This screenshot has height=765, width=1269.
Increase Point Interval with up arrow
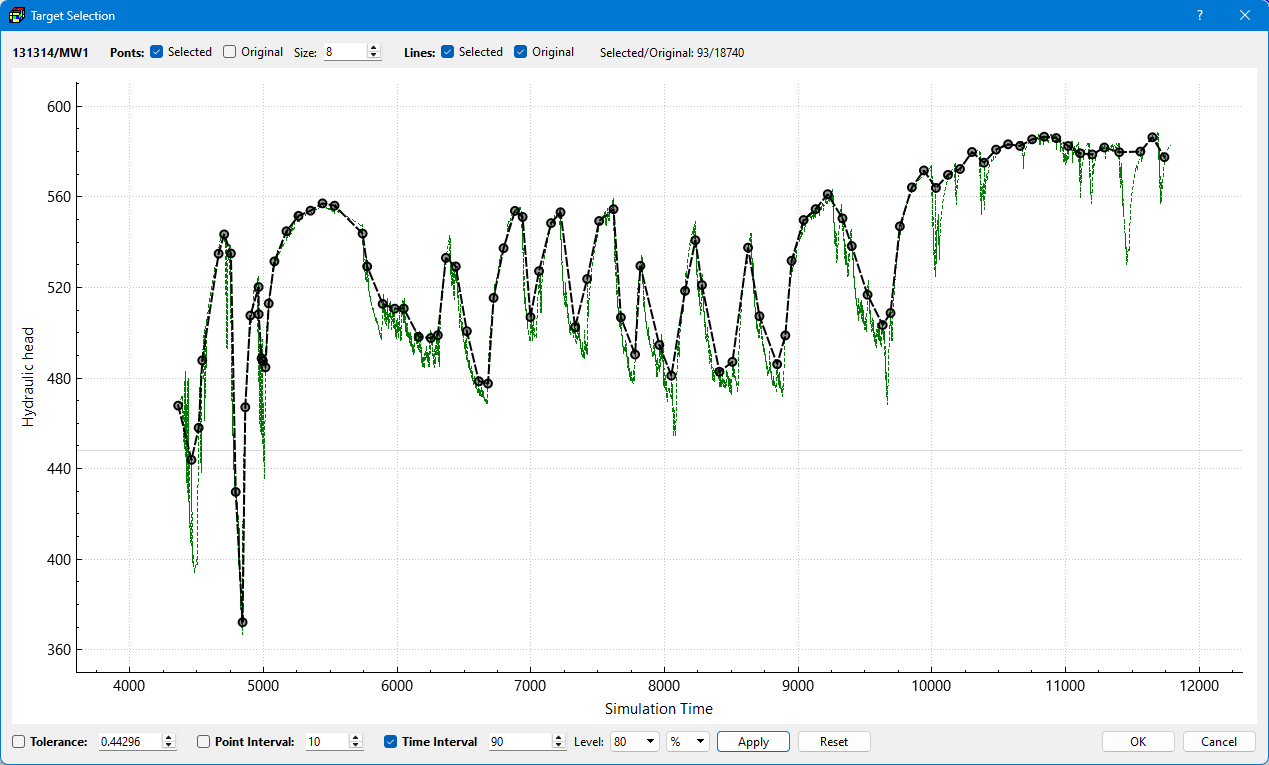356,738
